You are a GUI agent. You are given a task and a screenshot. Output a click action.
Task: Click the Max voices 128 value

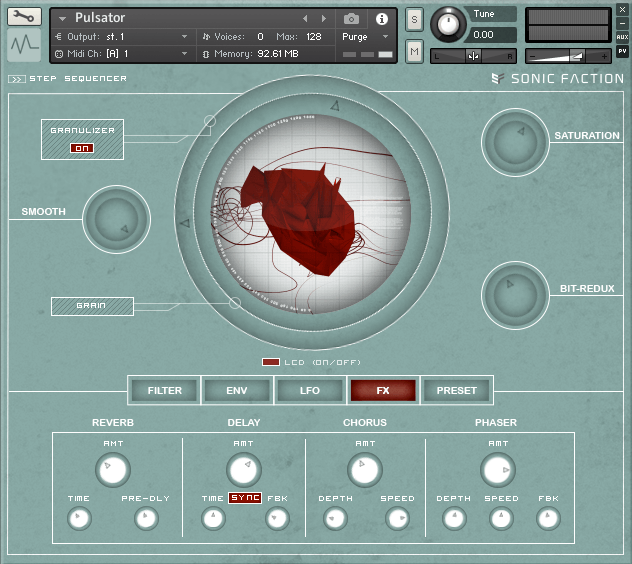tap(314, 37)
